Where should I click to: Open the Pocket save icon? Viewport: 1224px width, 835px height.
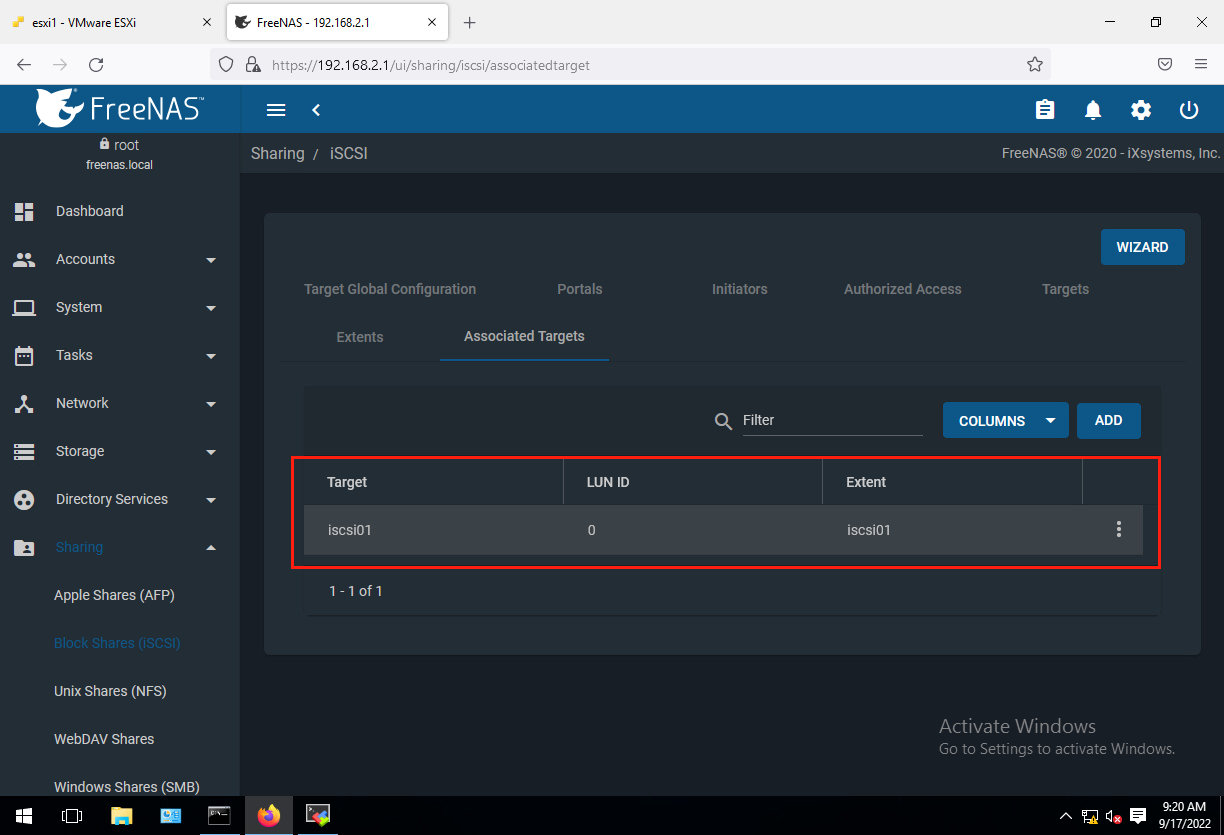[x=1165, y=64]
